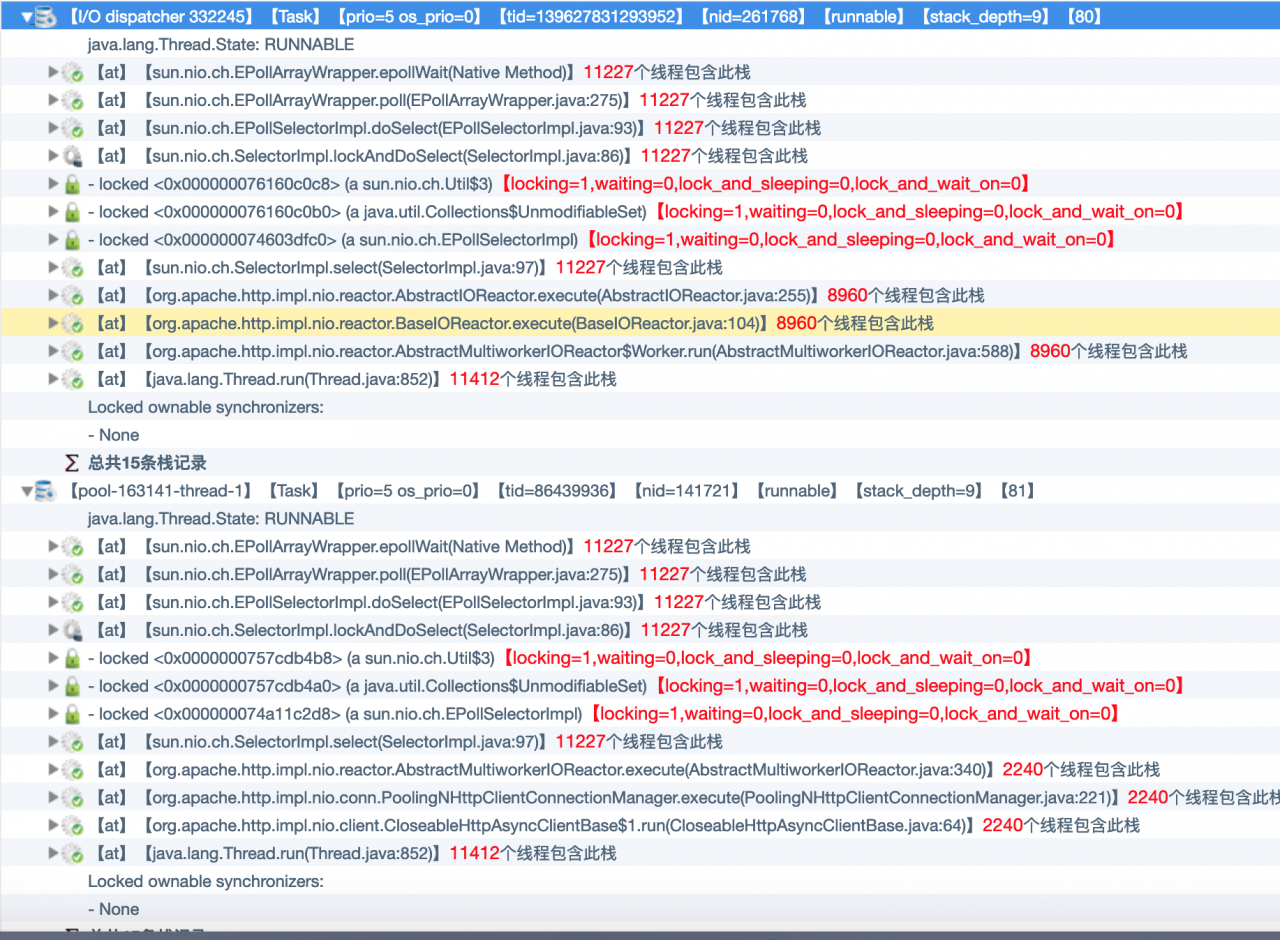Click lockAndDoSelect frame icon under I/O dispatcher thread
The height and width of the screenshot is (940, 1280).
tap(72, 157)
